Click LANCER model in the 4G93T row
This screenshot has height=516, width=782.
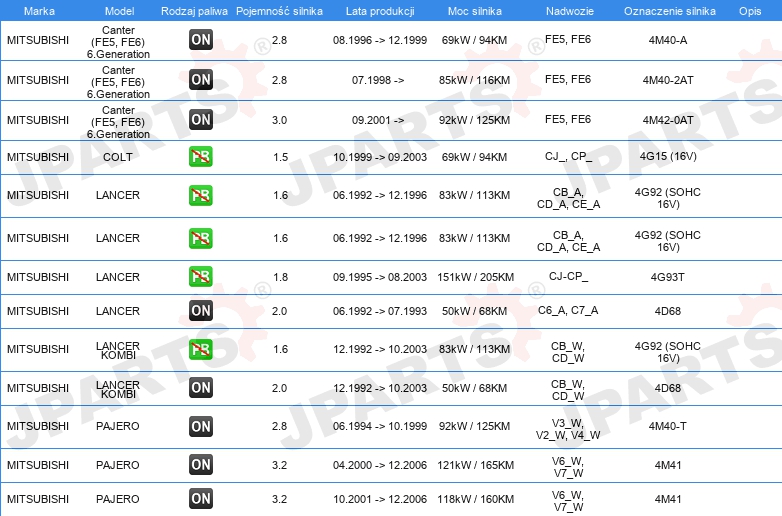pyautogui.click(x=118, y=277)
